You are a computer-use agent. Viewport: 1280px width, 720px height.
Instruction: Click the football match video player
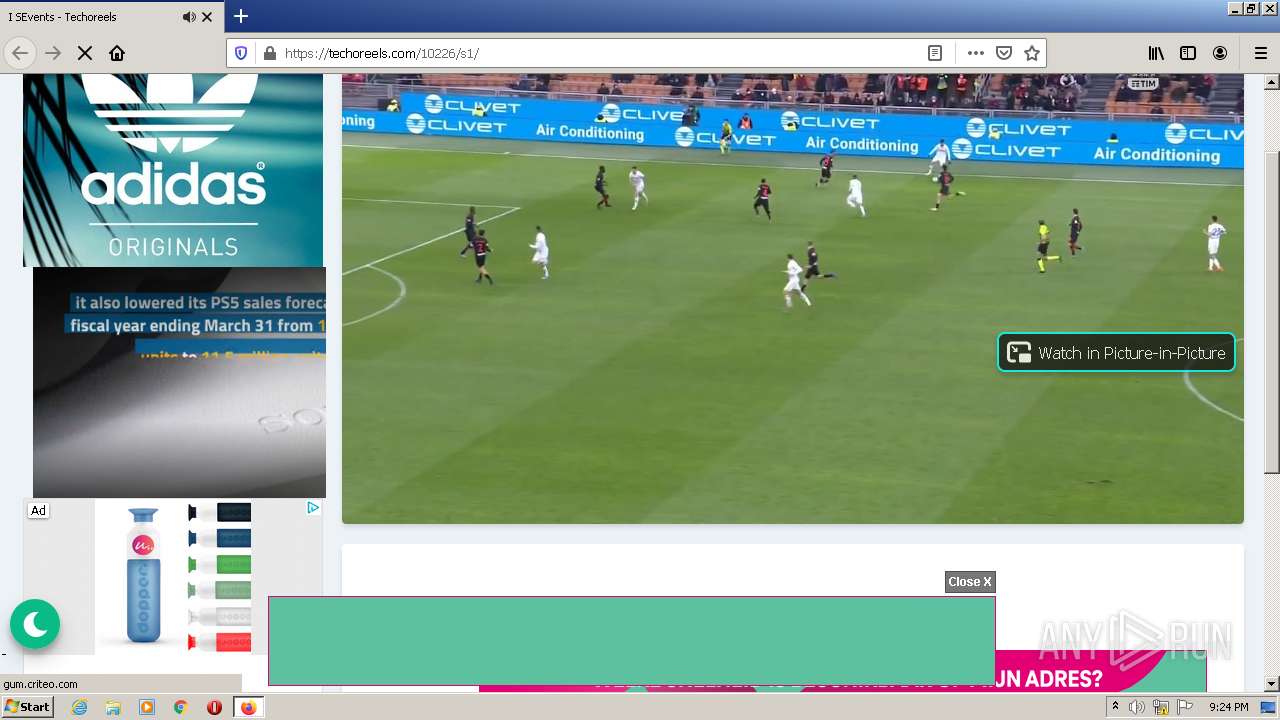coord(793,298)
